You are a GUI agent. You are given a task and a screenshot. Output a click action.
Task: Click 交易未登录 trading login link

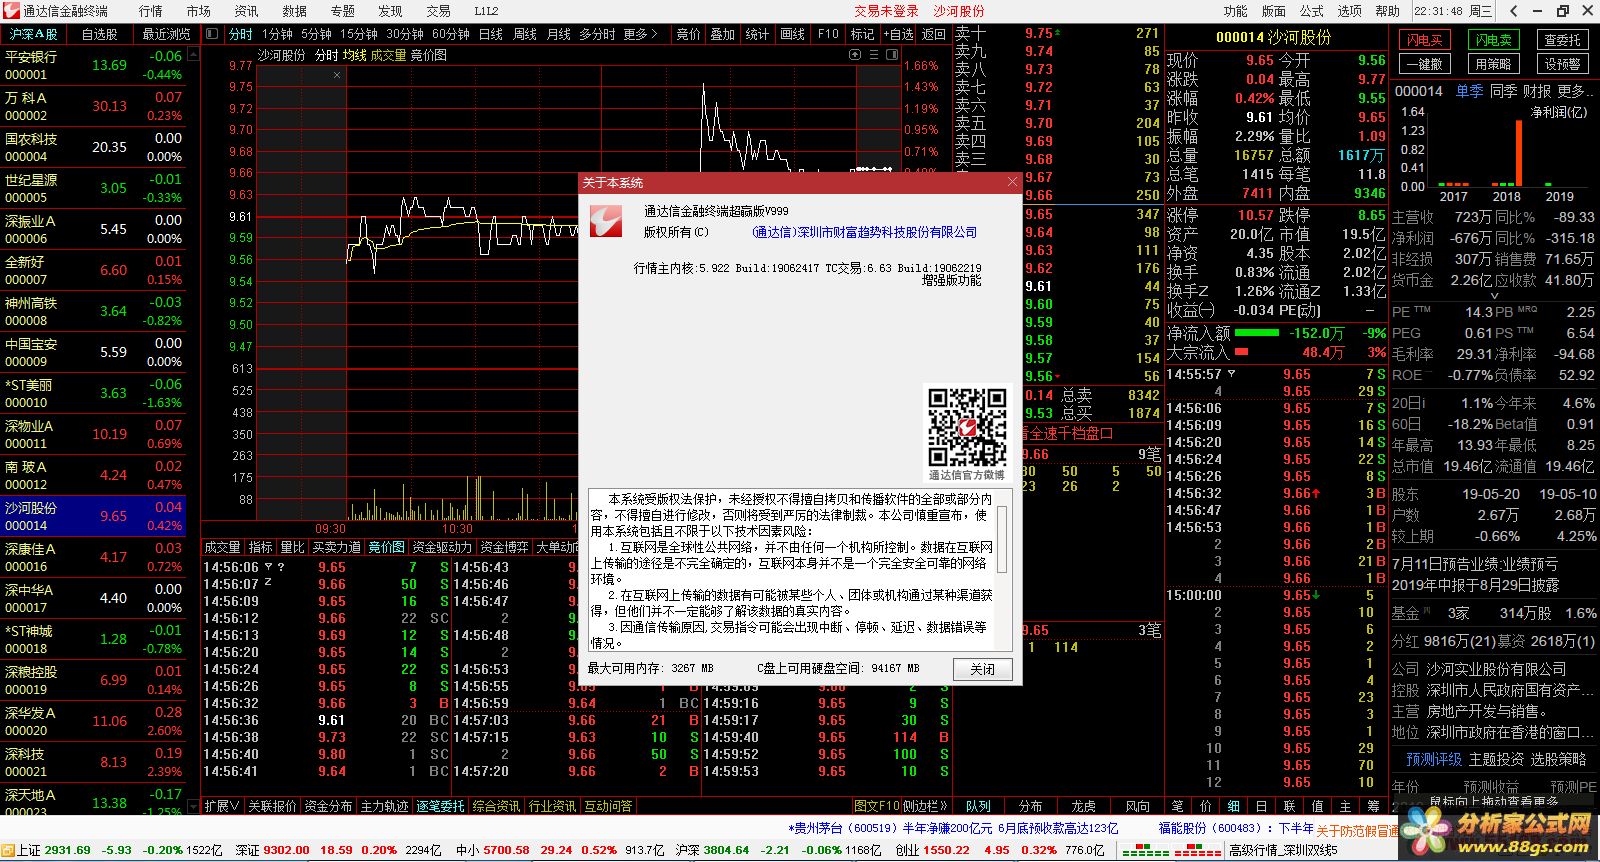pyautogui.click(x=886, y=11)
